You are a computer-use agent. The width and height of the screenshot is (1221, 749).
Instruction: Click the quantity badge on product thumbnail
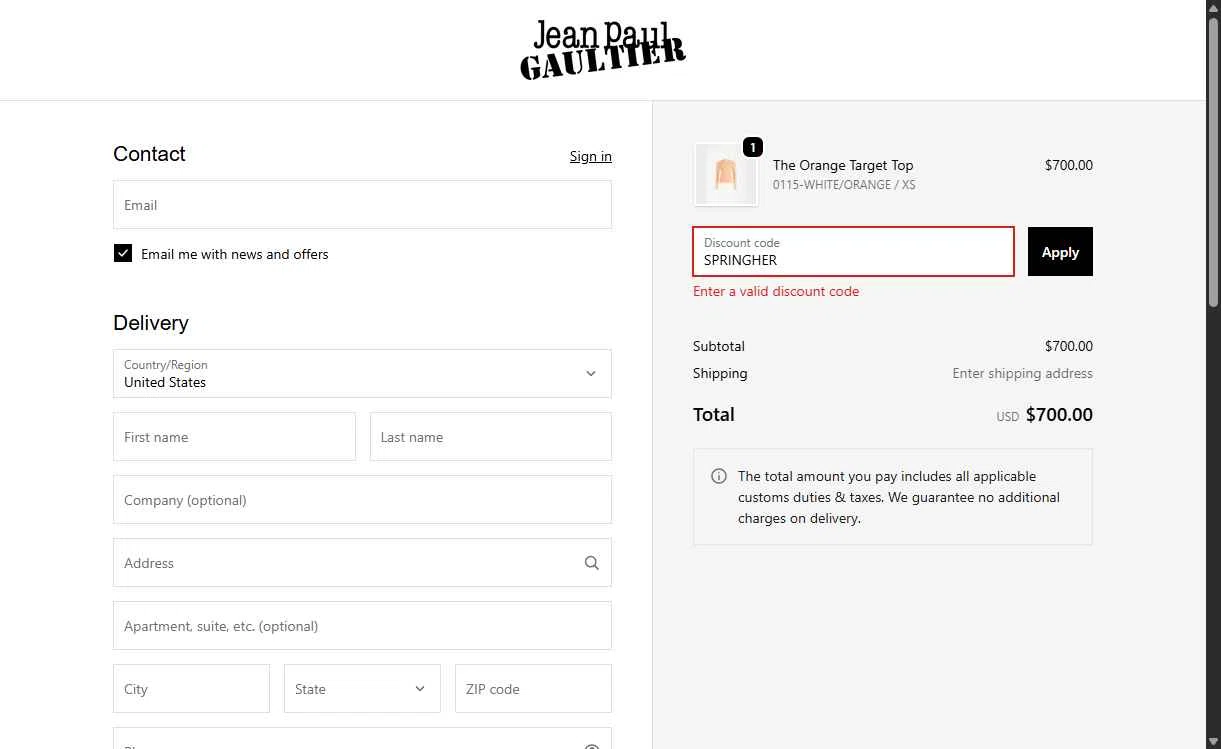[x=753, y=147]
